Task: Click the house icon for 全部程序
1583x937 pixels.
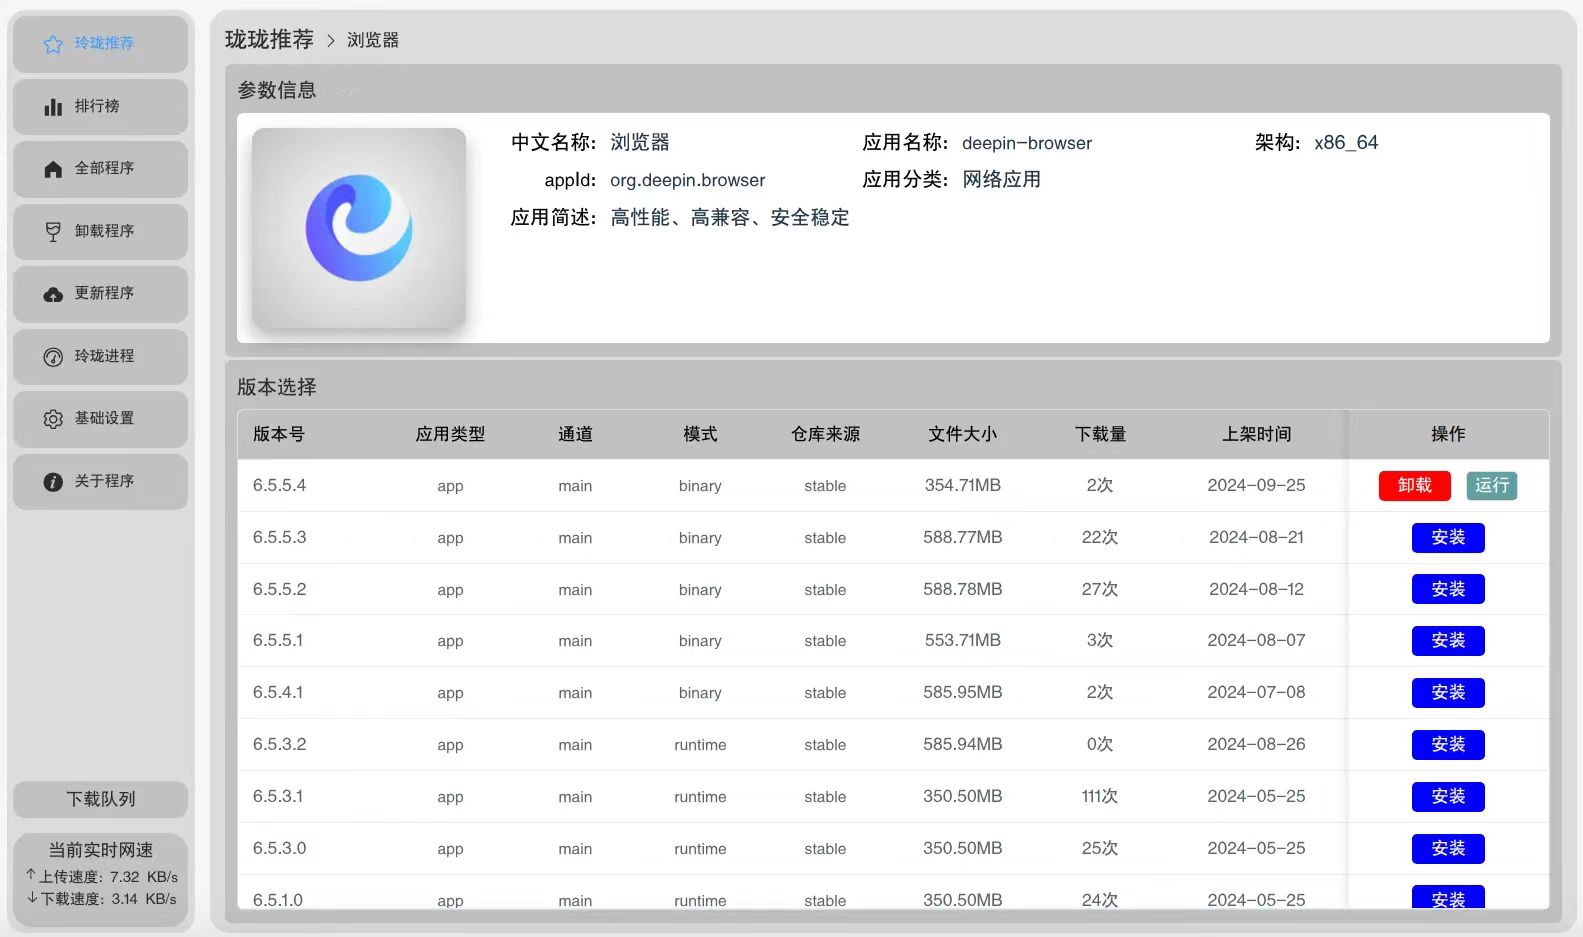Action: 53,169
